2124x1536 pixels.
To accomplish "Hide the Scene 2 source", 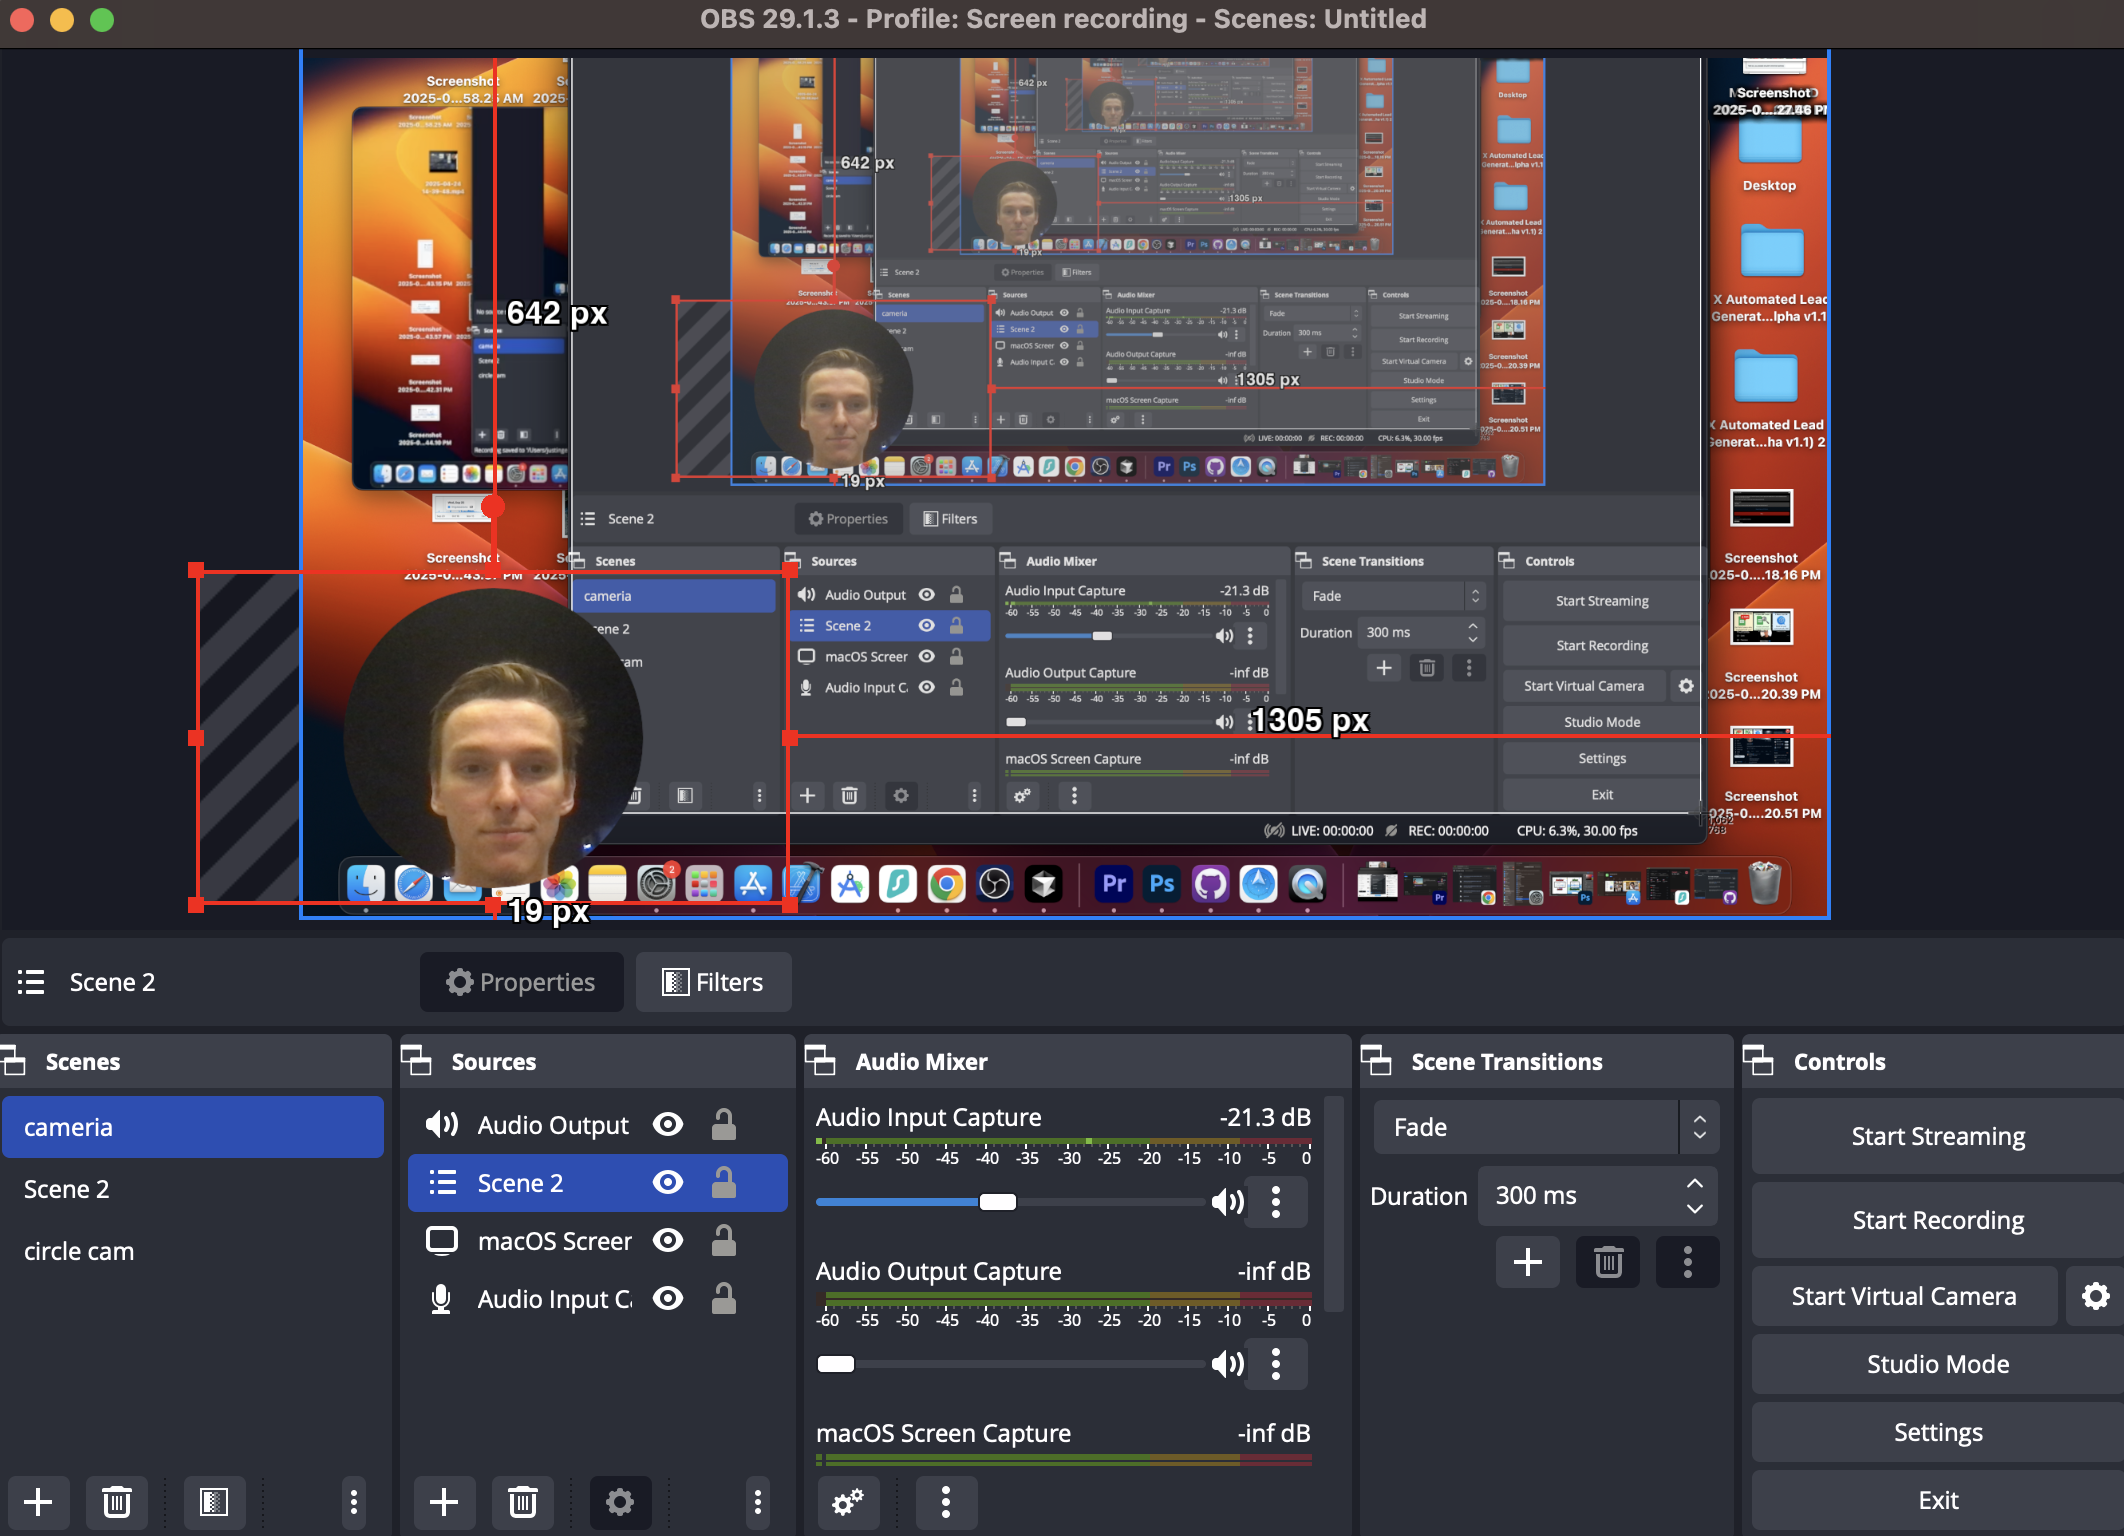I will click(x=668, y=1183).
